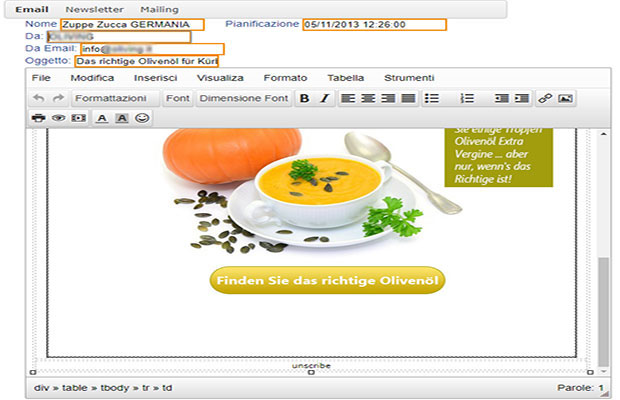This screenshot has width=620, height=400.
Task: Justify text alignment
Action: click(x=408, y=98)
